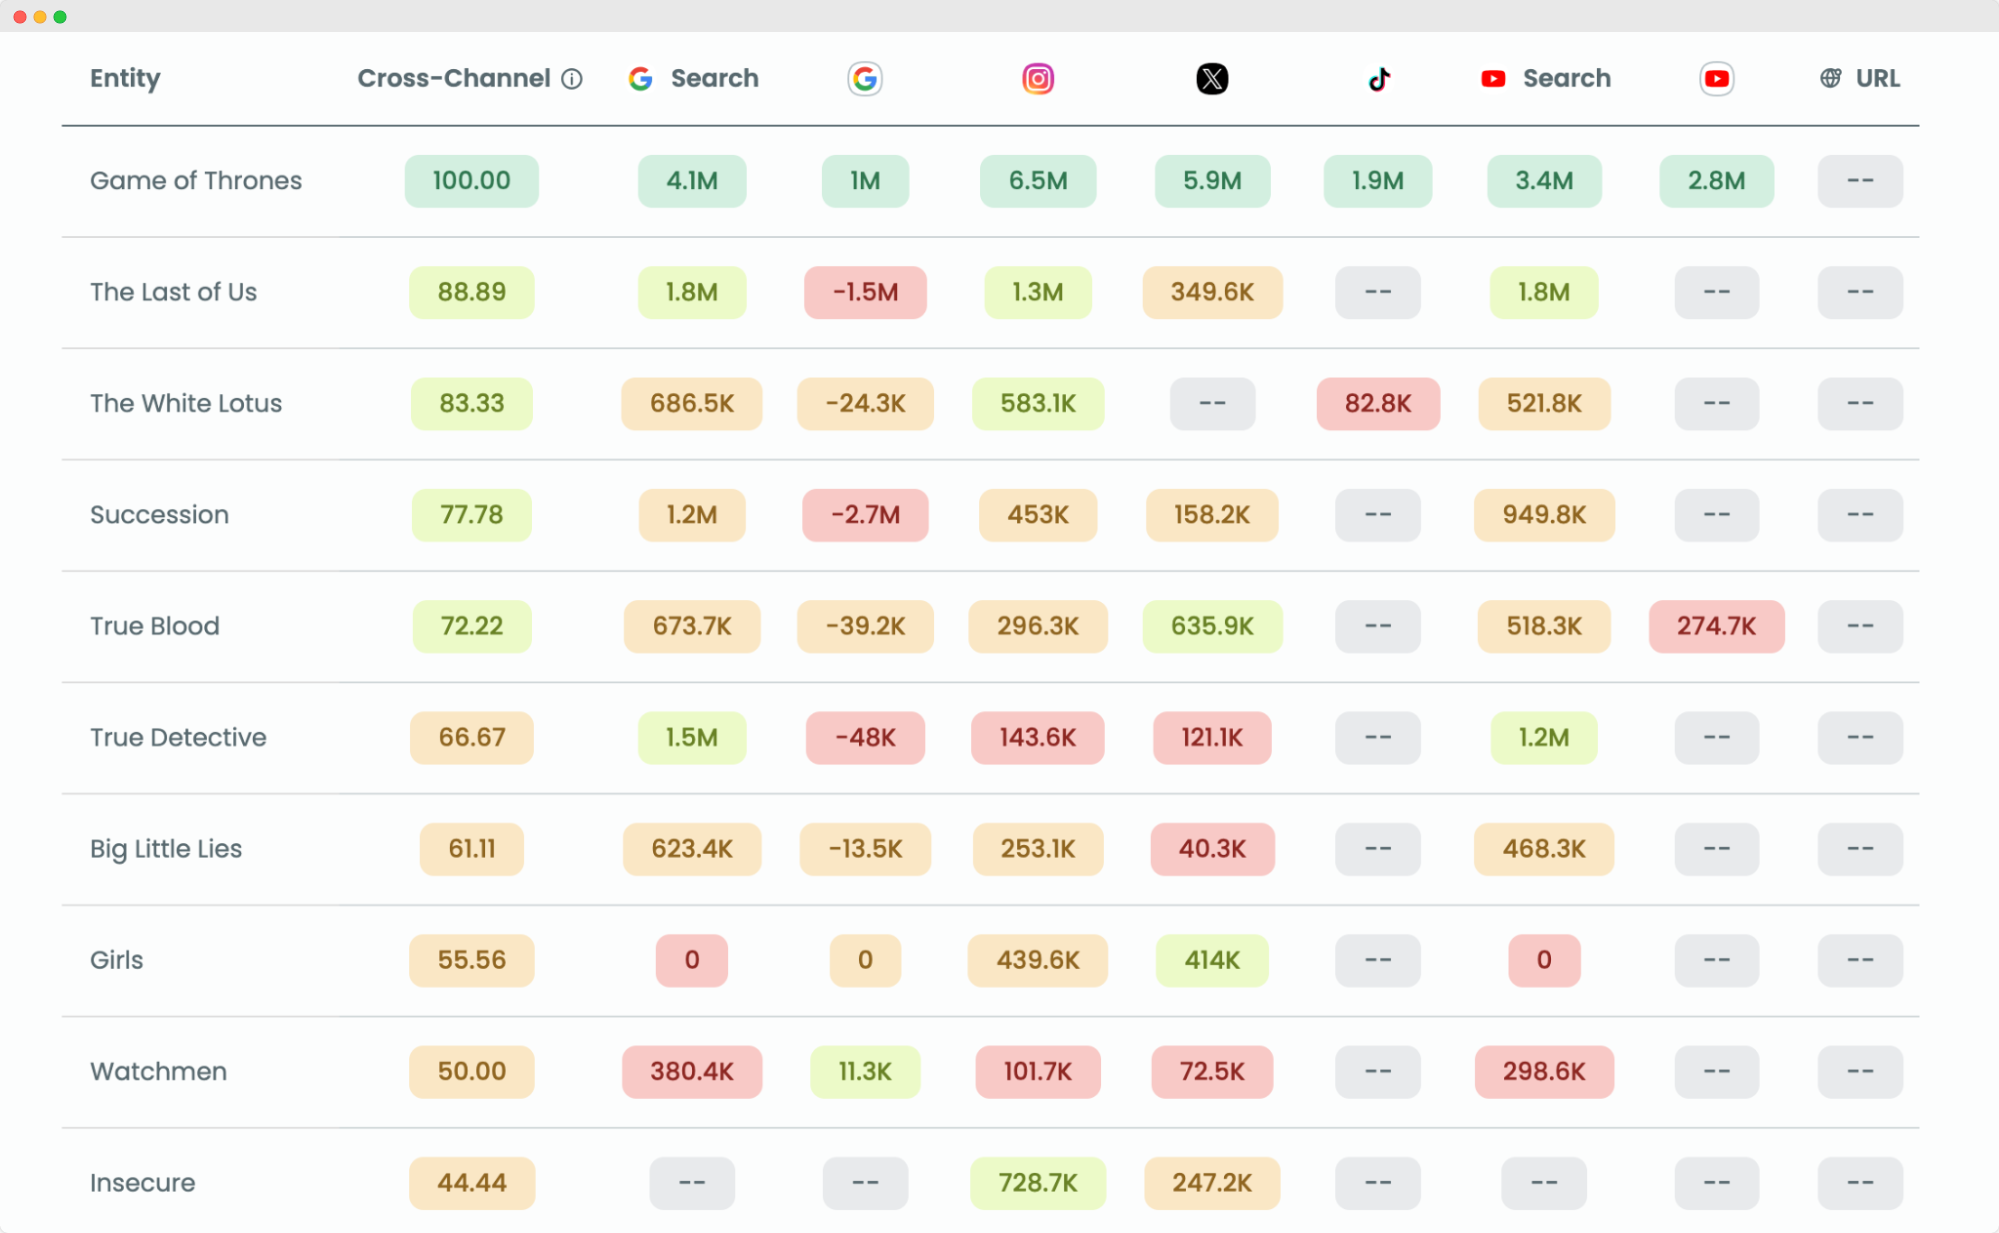Click the Search label next to YouTube icon
The width and height of the screenshot is (1999, 1233).
coord(1567,79)
